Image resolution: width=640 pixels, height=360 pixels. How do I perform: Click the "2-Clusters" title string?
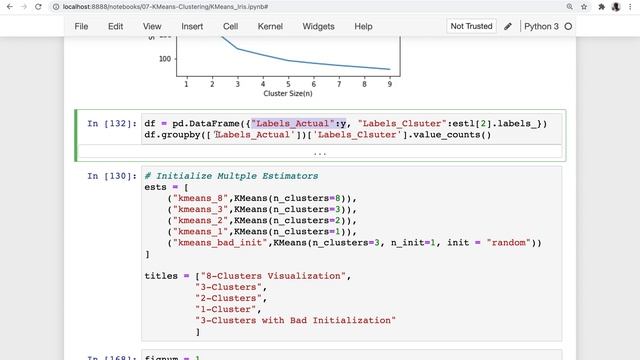[228, 298]
